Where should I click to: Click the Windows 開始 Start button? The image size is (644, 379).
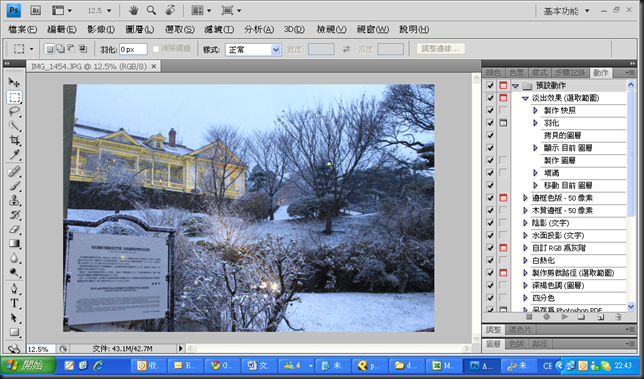(x=28, y=365)
